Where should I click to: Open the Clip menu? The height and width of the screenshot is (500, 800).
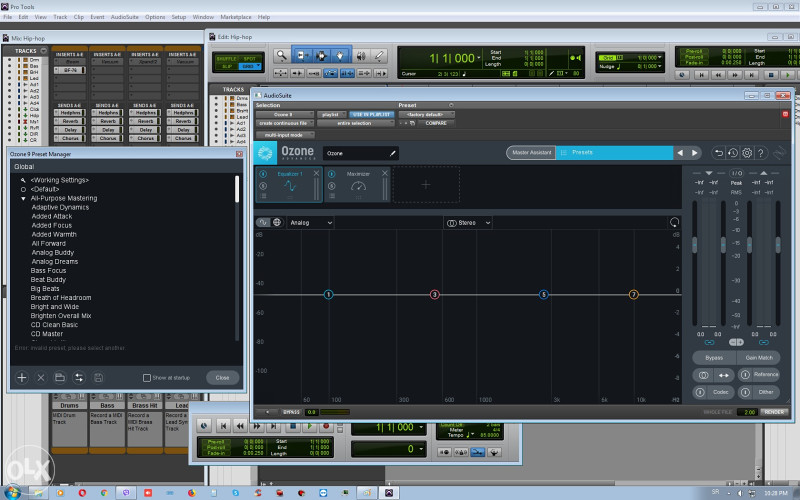pyautogui.click(x=79, y=17)
